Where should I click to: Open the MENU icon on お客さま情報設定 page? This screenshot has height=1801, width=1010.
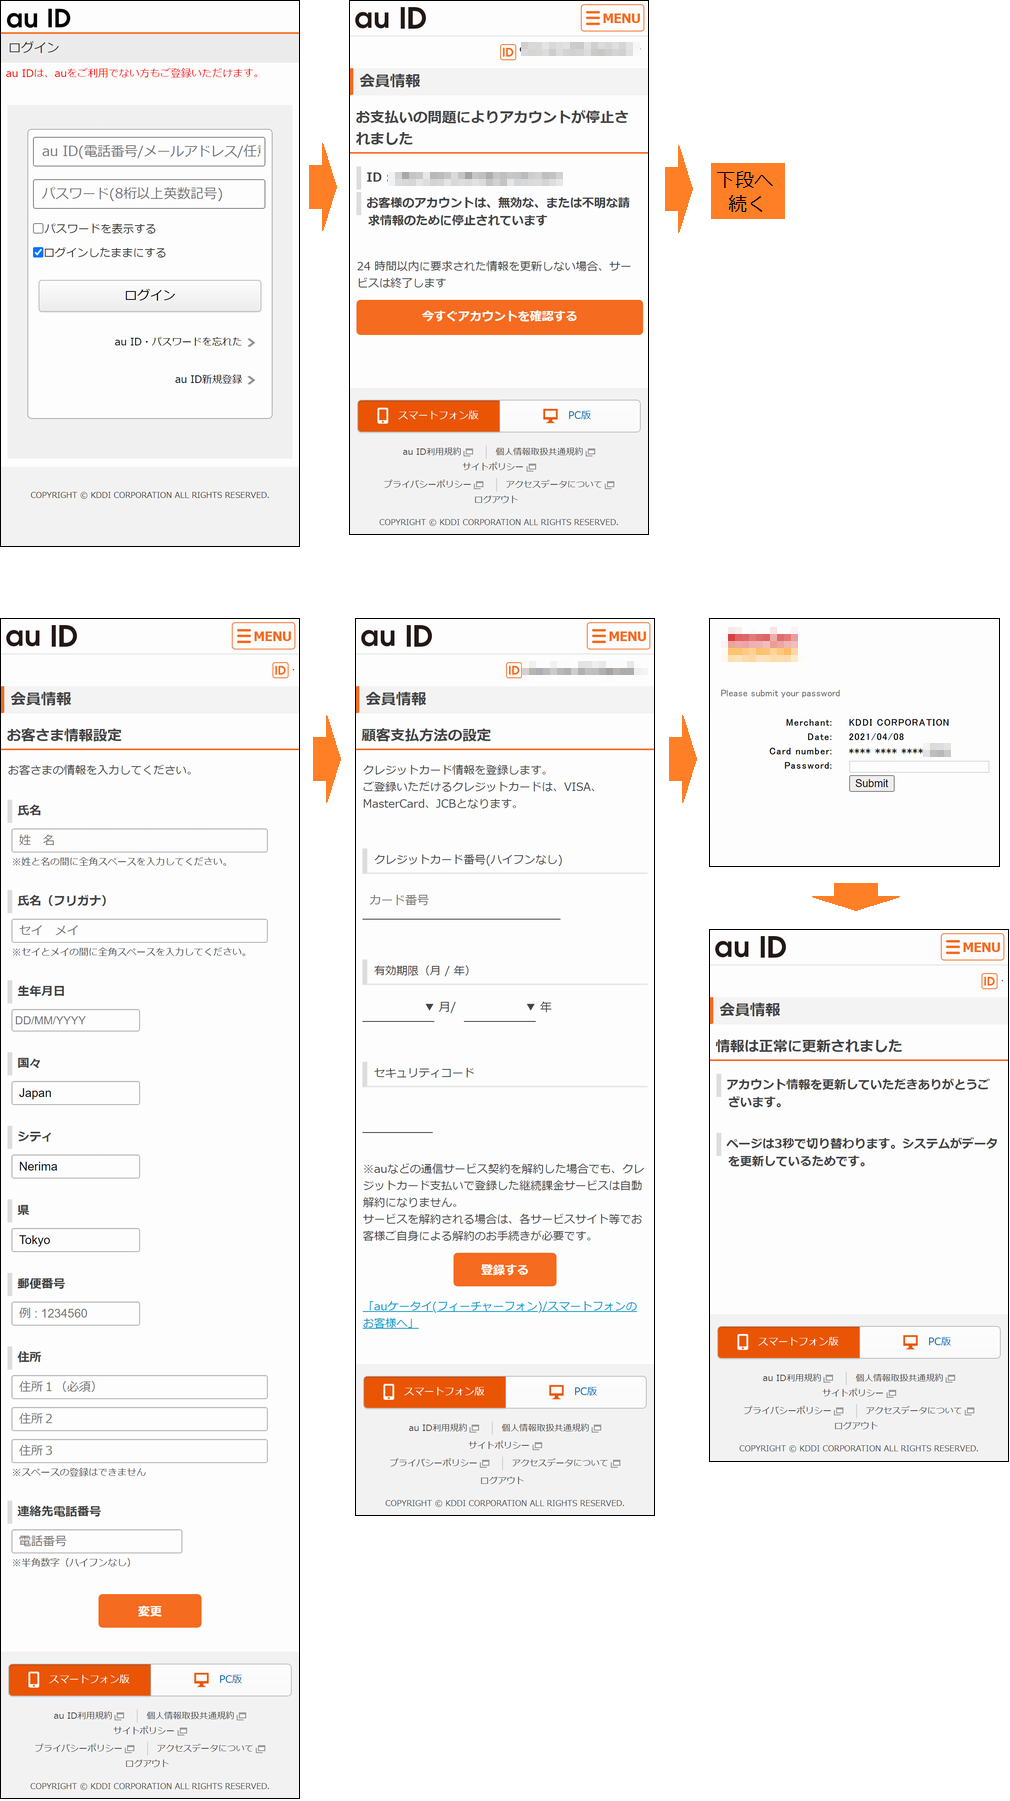coord(264,636)
